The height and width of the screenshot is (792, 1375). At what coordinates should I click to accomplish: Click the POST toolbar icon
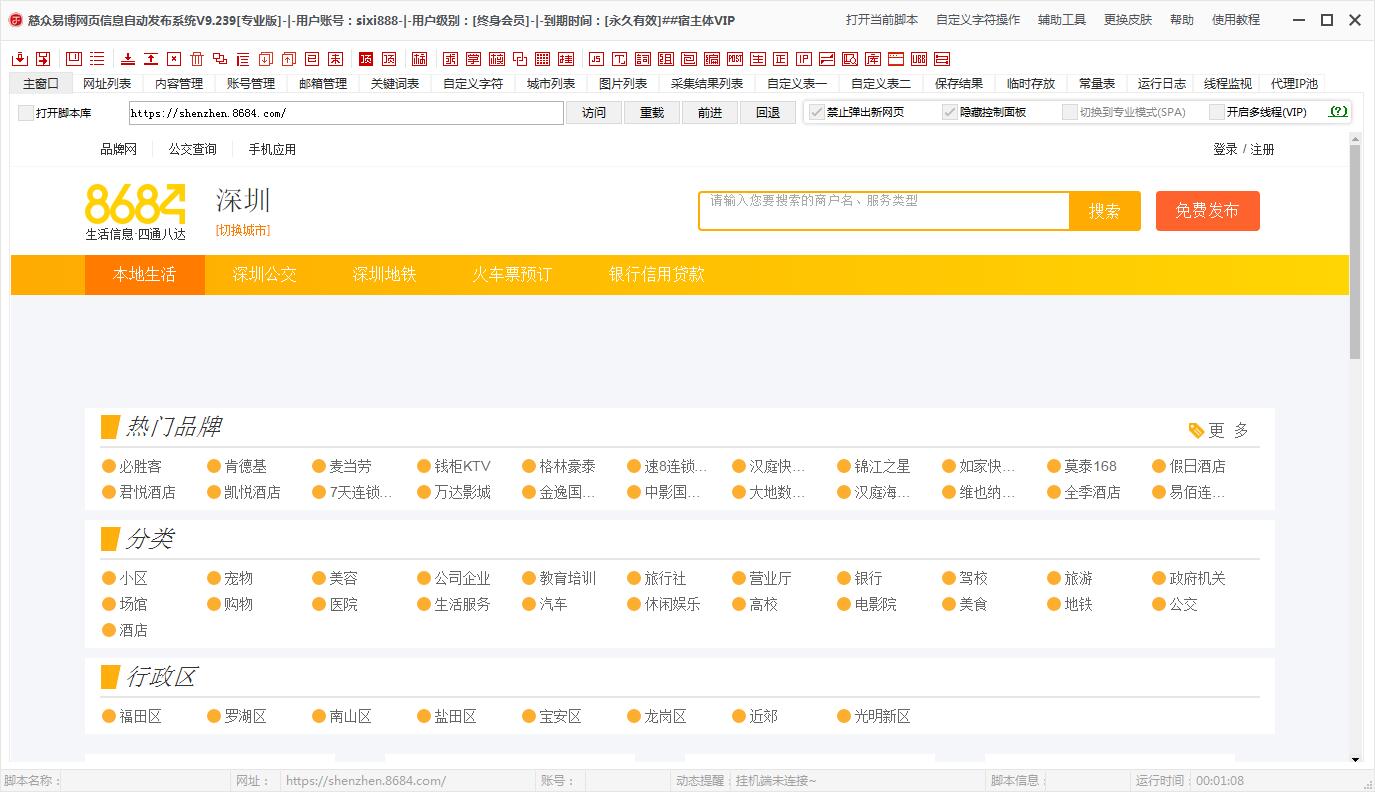tap(734, 59)
